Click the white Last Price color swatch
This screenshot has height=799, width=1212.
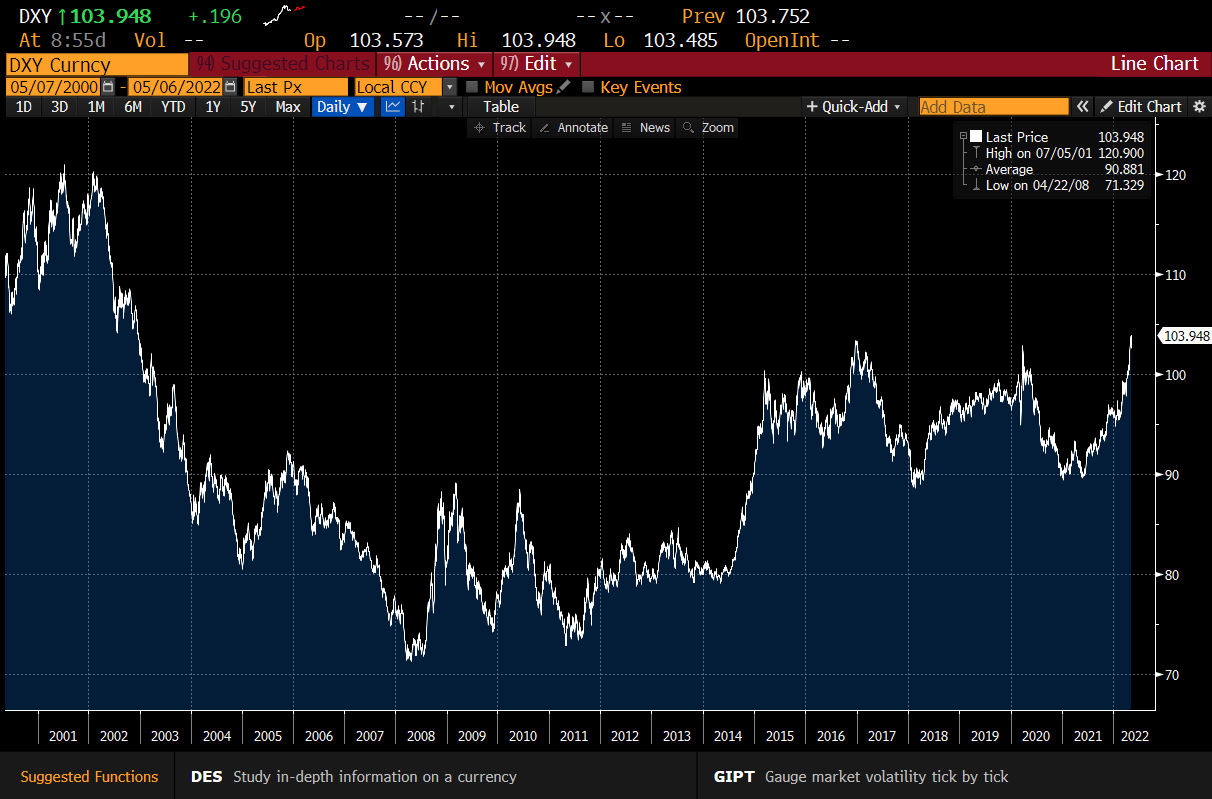[x=976, y=137]
